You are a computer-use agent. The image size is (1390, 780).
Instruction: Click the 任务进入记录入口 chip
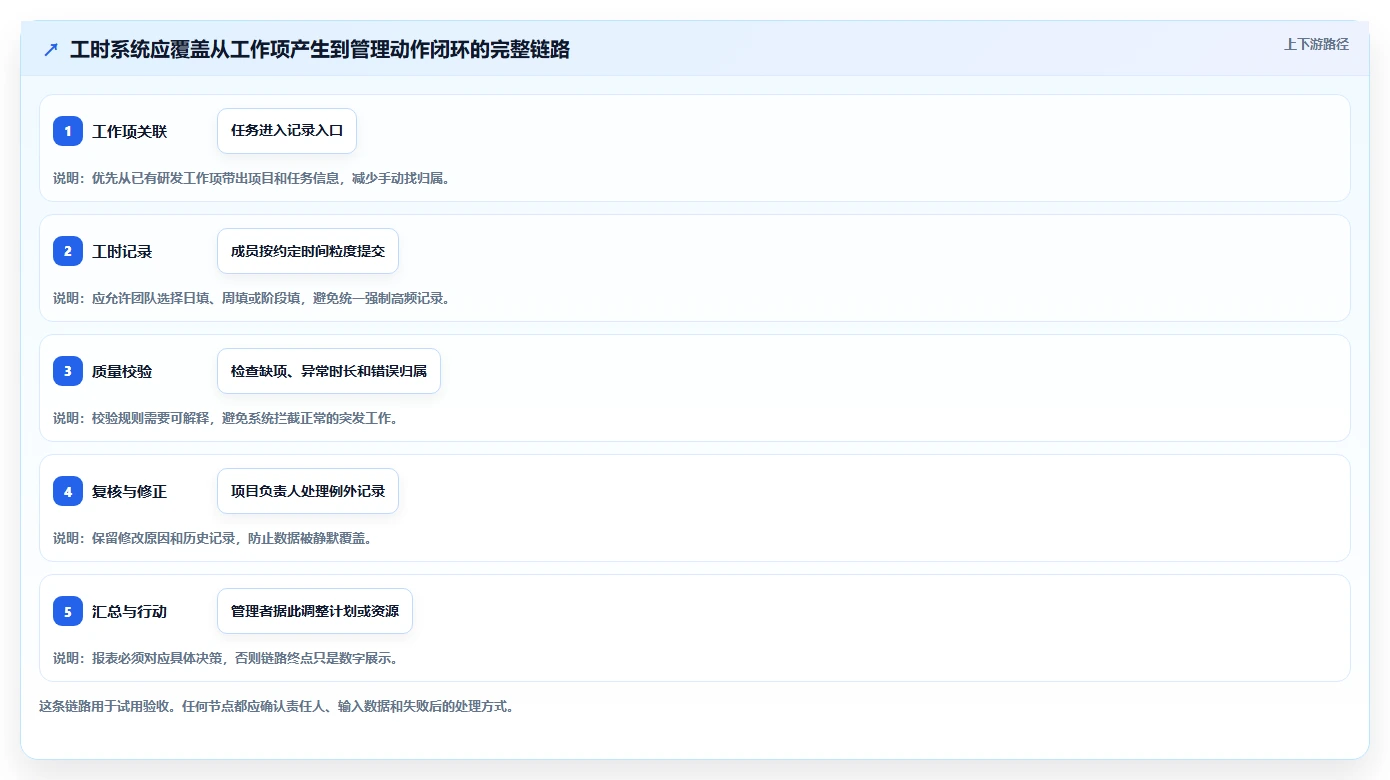point(287,131)
